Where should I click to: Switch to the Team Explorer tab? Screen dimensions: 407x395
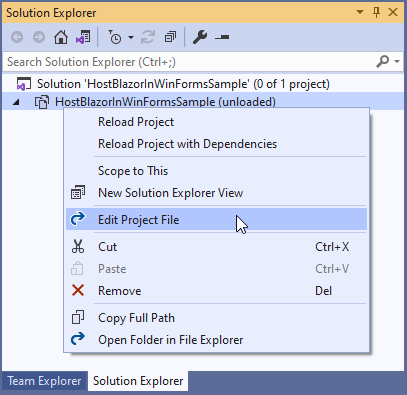point(44,381)
